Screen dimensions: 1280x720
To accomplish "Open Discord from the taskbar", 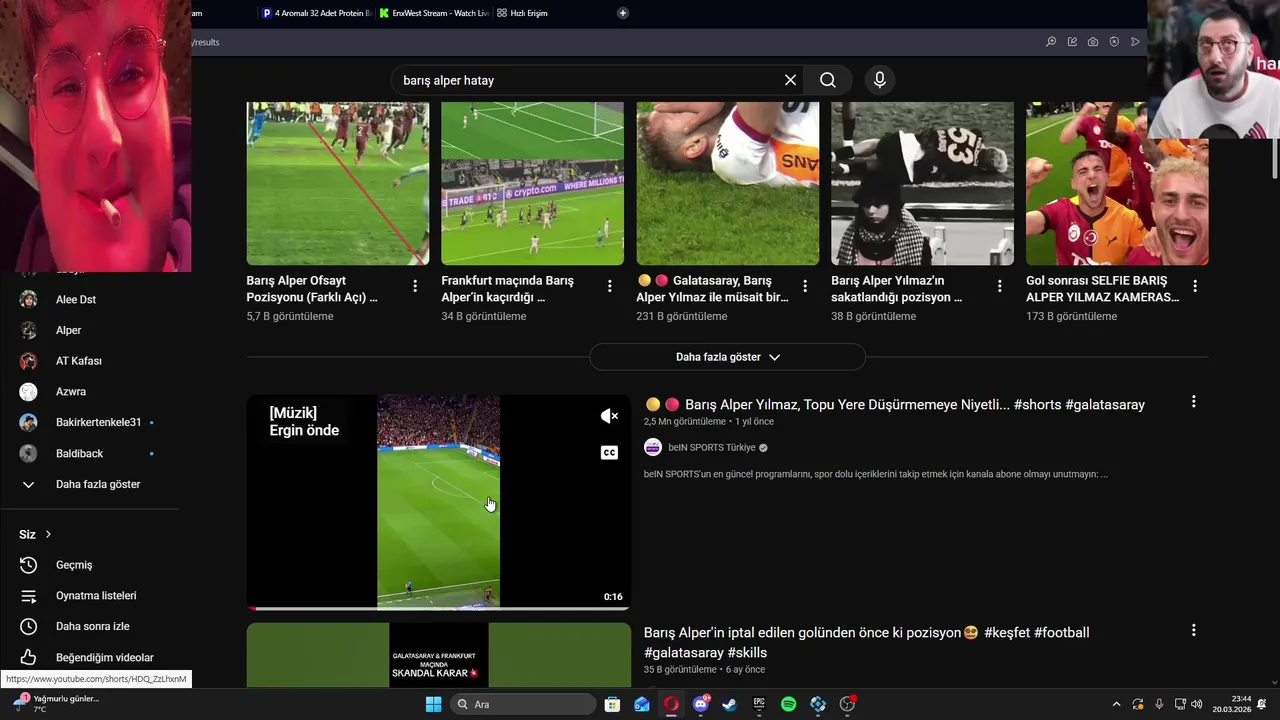I will (x=701, y=704).
